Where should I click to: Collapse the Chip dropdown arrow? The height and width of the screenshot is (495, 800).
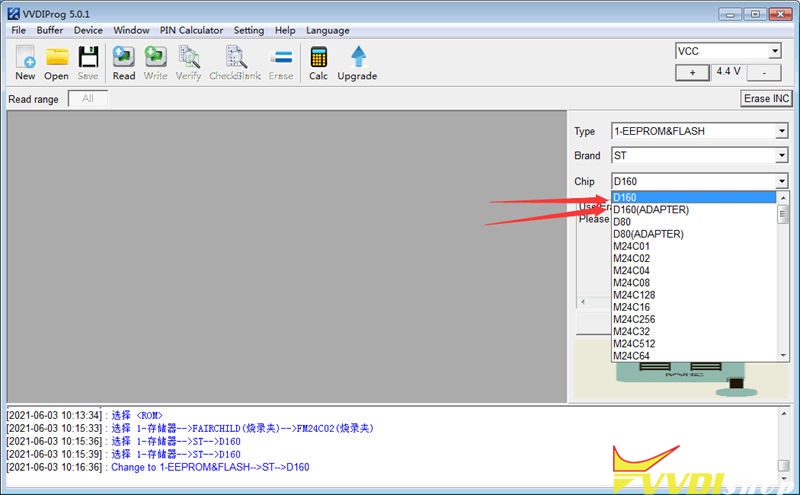point(782,181)
